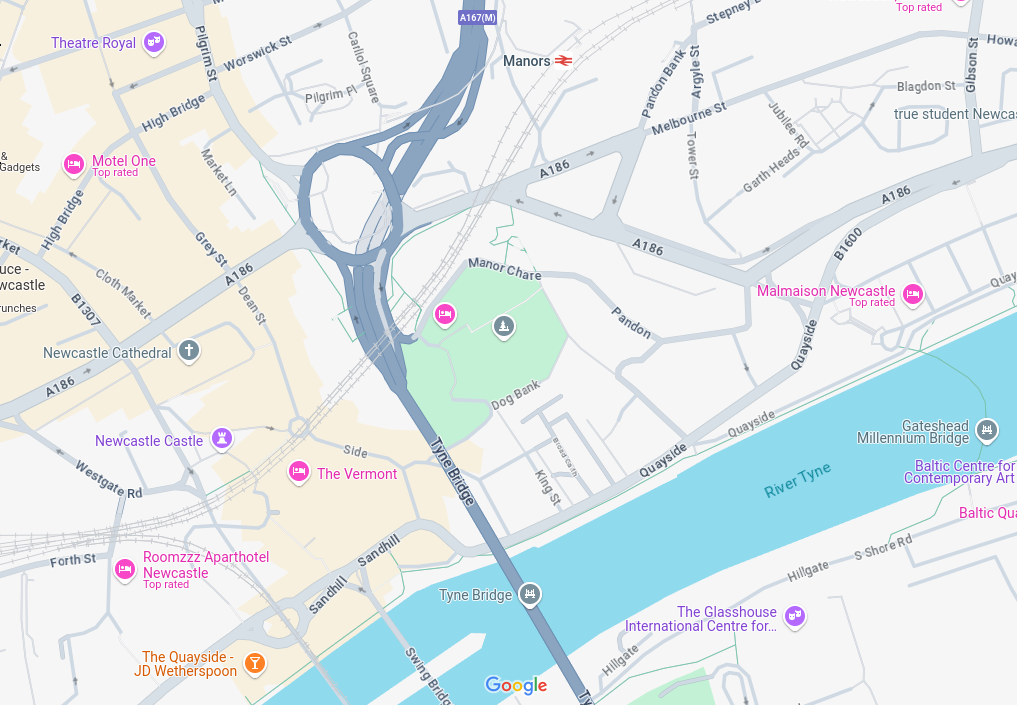This screenshot has height=705, width=1017.
Task: Click the River Tyne water label
Action: point(797,481)
